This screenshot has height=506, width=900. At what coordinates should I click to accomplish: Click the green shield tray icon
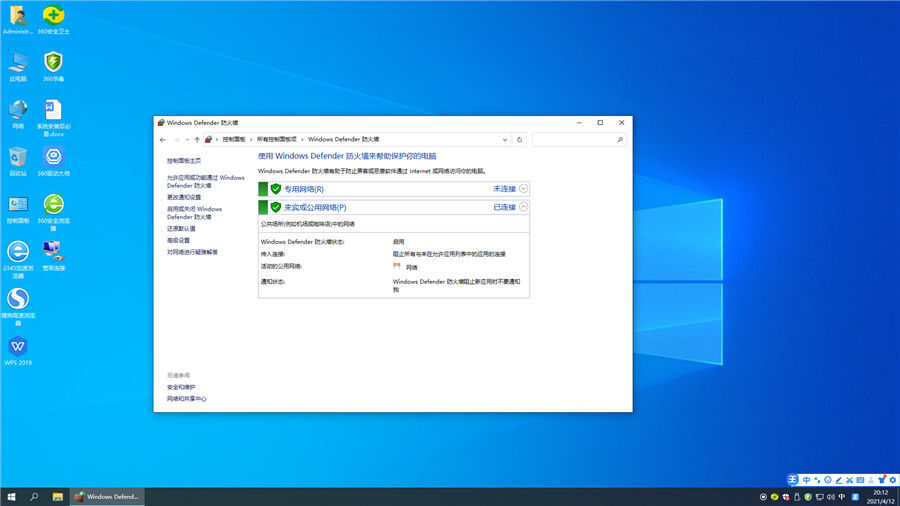click(x=808, y=497)
